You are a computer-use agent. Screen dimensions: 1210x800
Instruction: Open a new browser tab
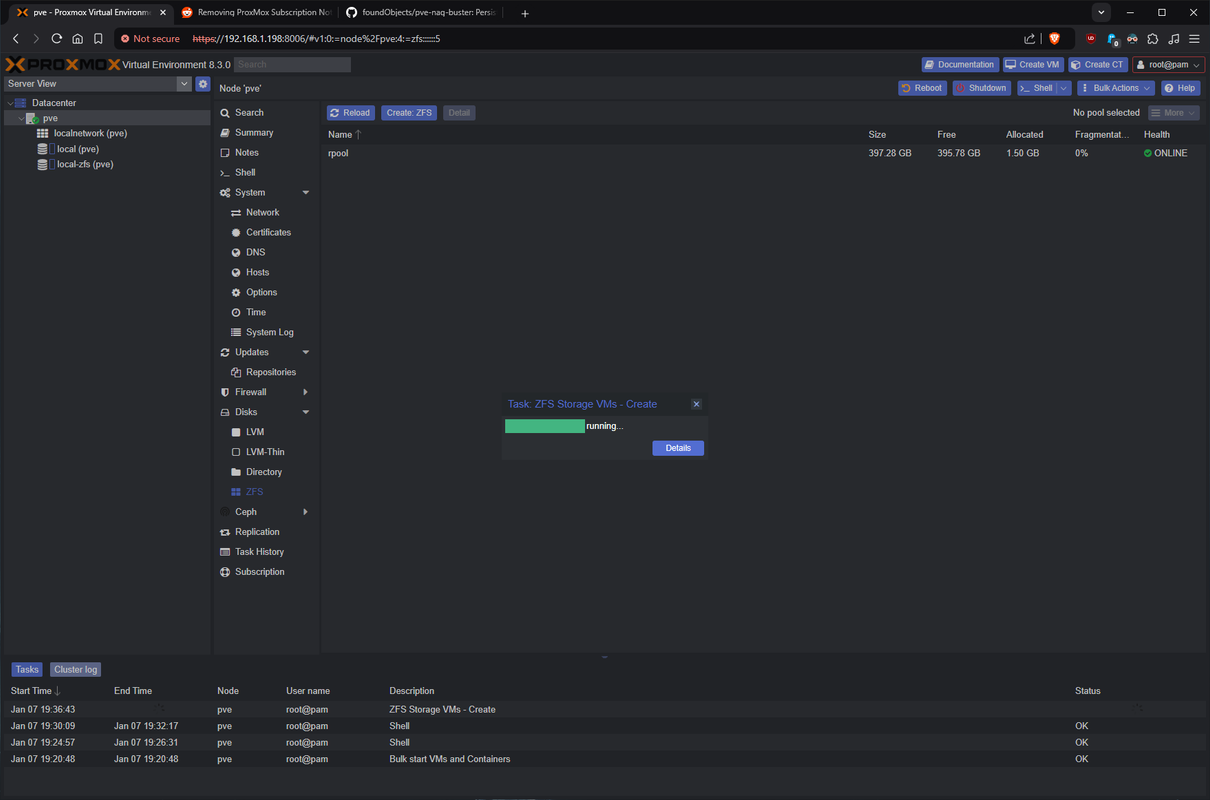(x=525, y=13)
